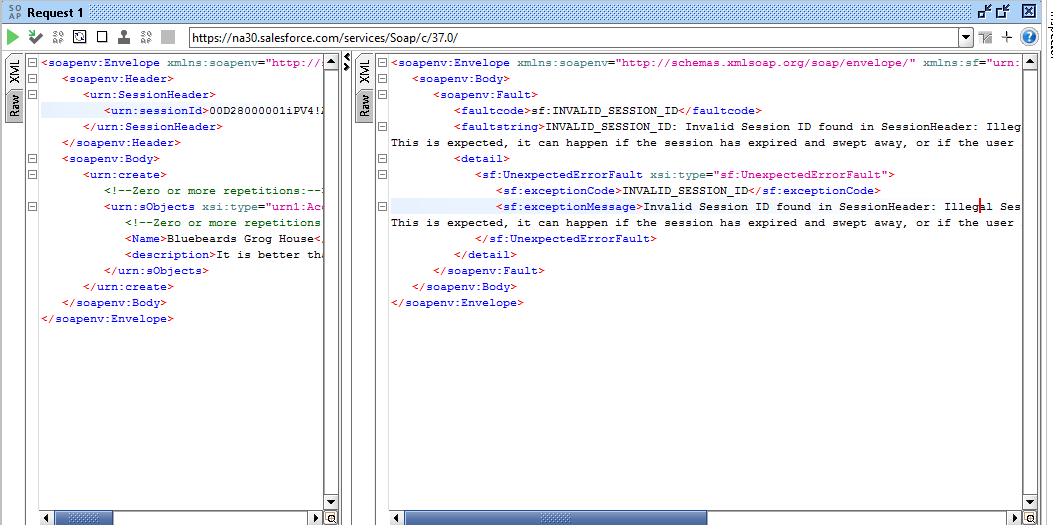Click the second SOAP icon beside the stamp
Image resolution: width=1053 pixels, height=525 pixels.
tap(146, 37)
